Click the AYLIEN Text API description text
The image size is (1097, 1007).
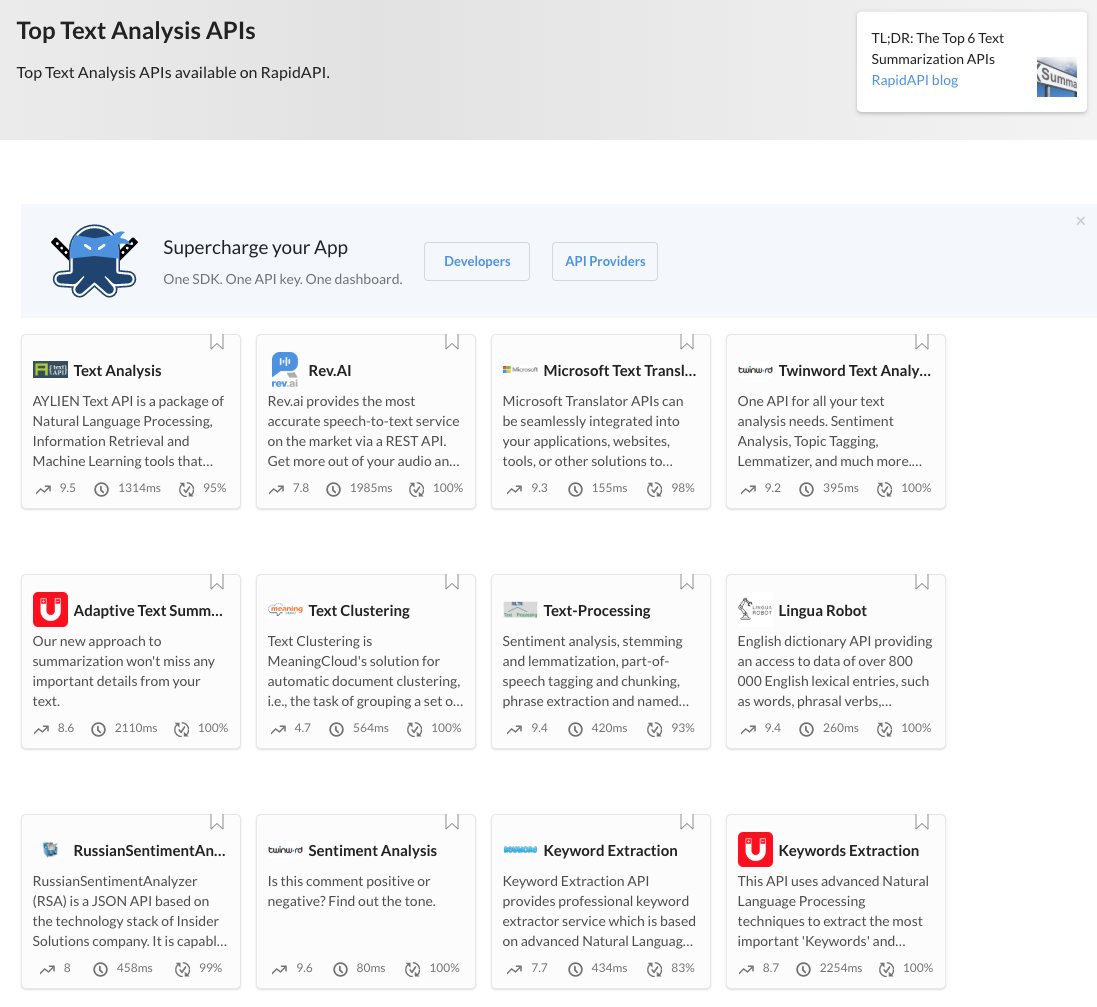(x=128, y=431)
